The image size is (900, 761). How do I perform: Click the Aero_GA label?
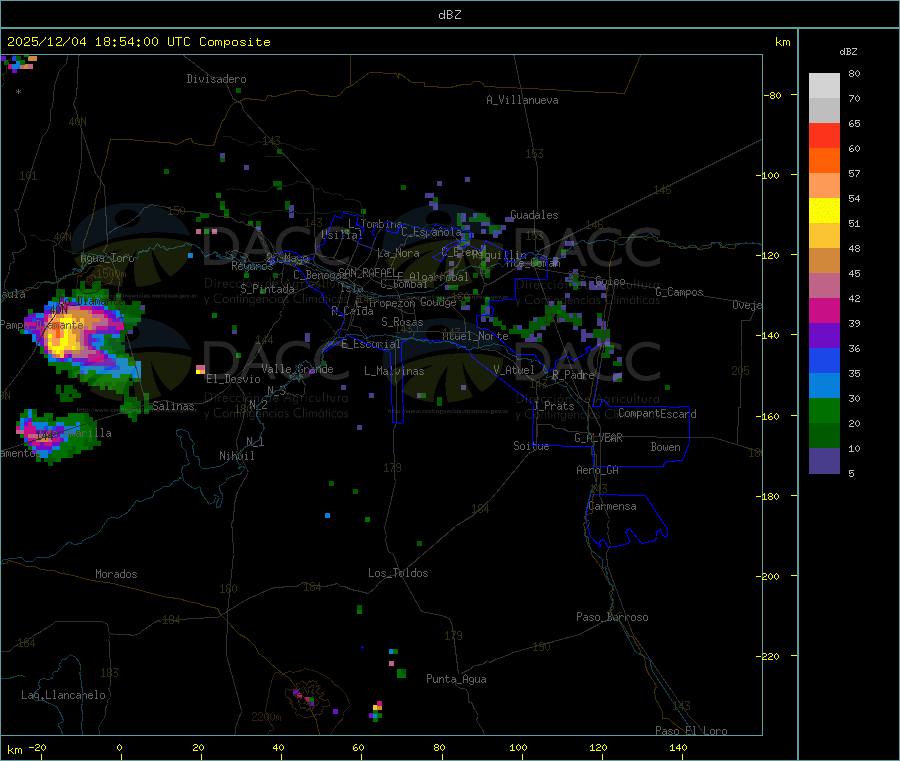point(598,470)
